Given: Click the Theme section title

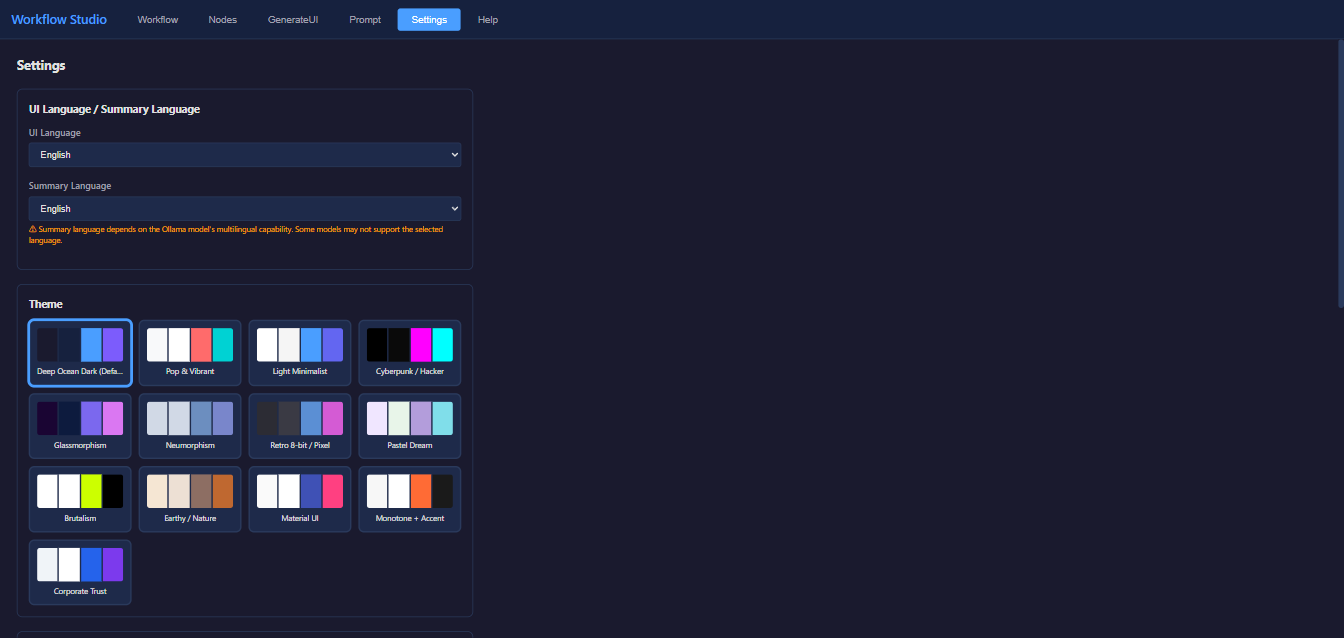Looking at the screenshot, I should click(46, 304).
